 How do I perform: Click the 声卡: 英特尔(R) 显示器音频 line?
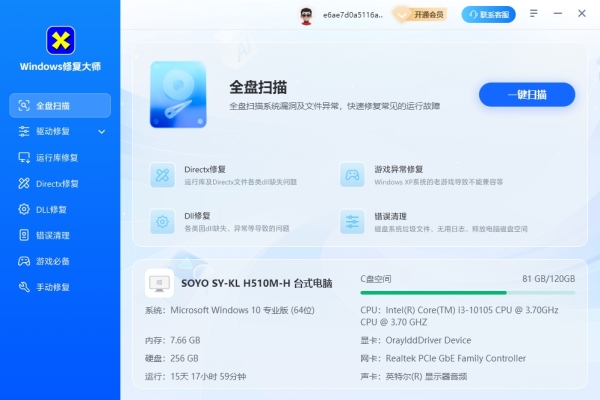[x=414, y=376]
